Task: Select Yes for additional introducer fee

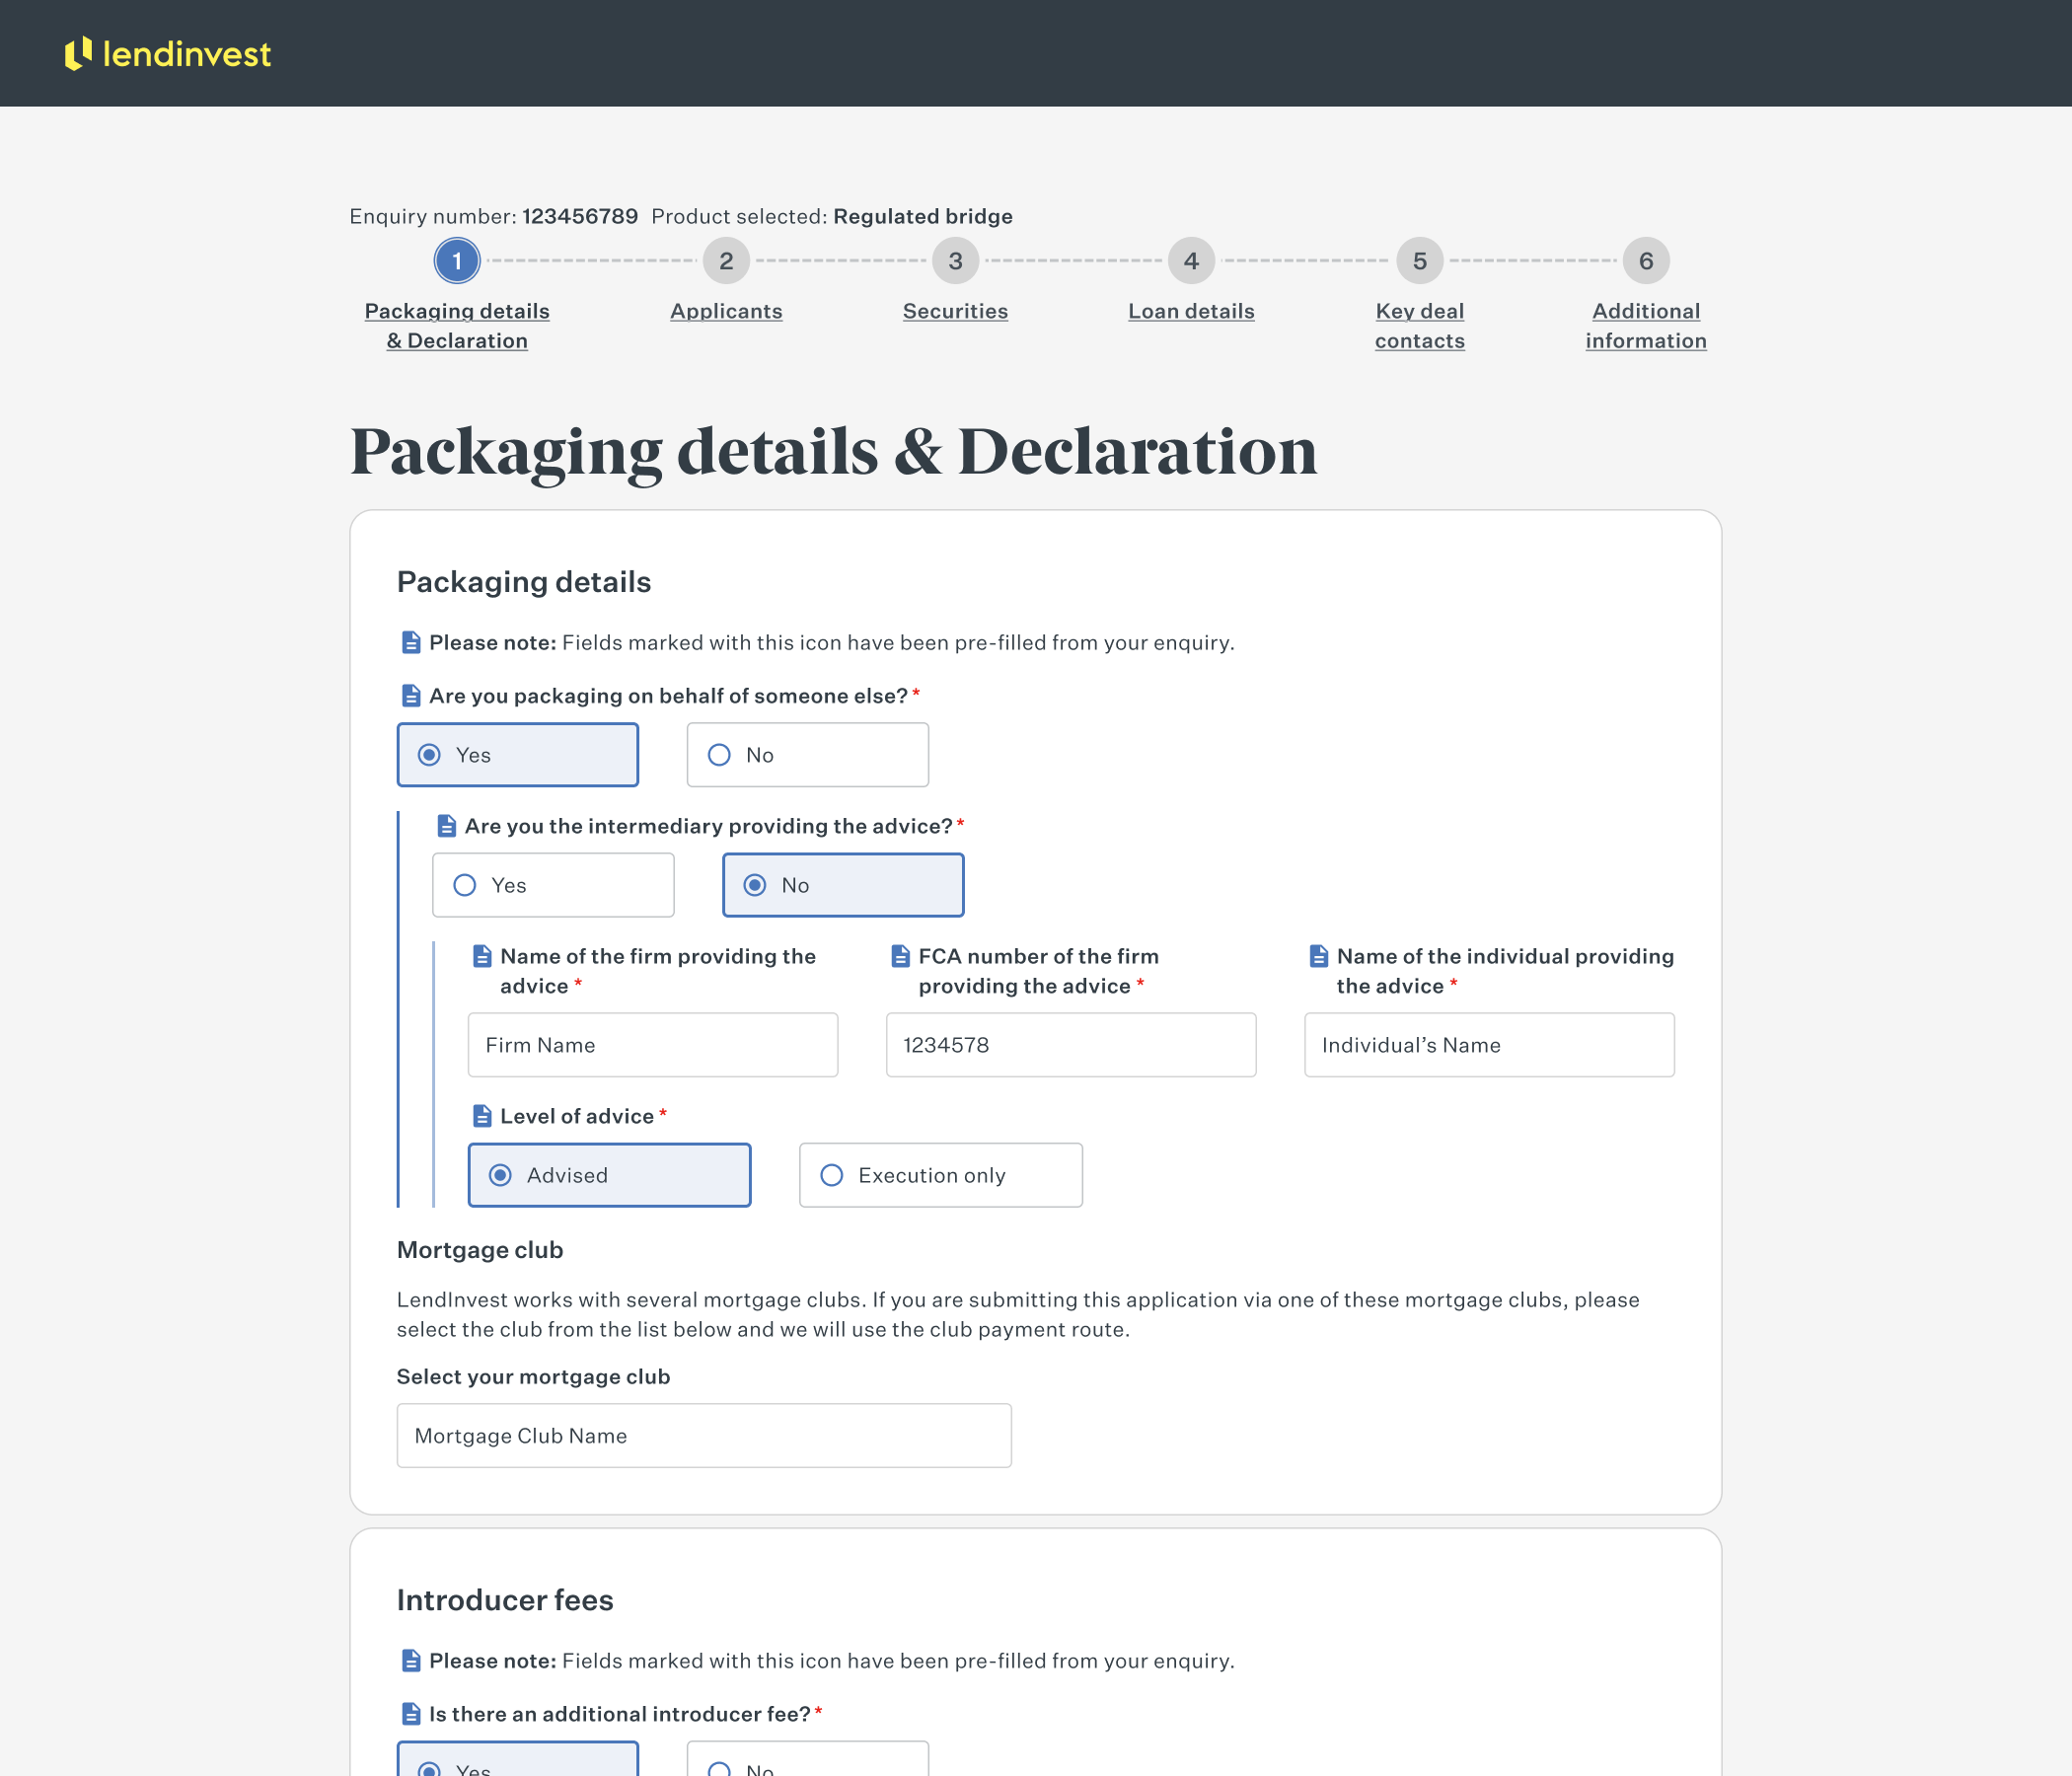Action: (518, 1759)
